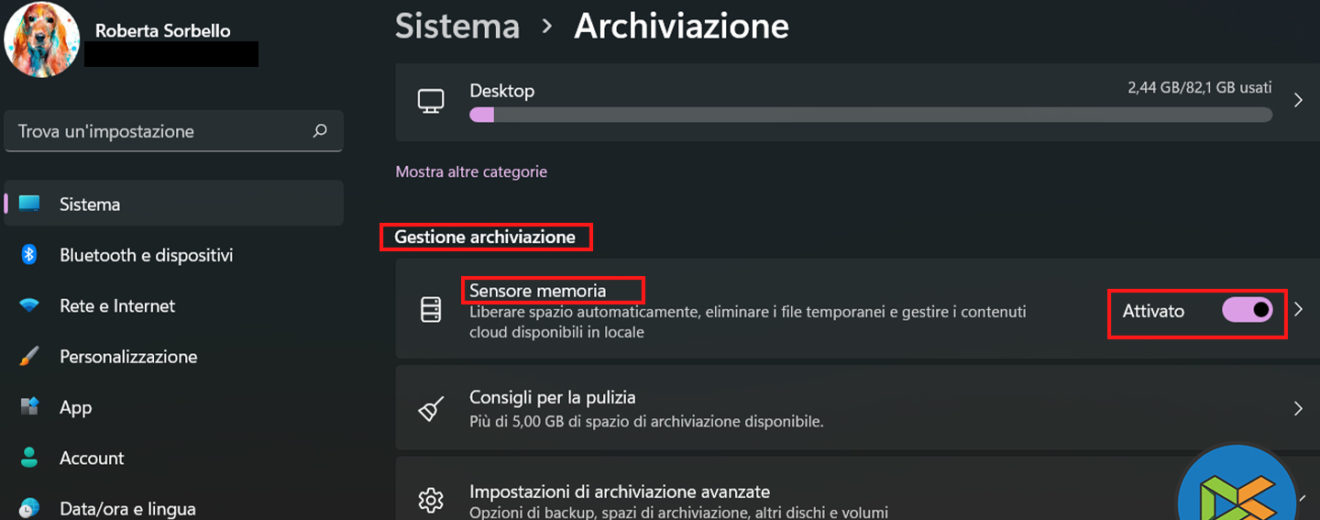
Task: Expand Desktop storage details chevron
Action: (x=1298, y=100)
